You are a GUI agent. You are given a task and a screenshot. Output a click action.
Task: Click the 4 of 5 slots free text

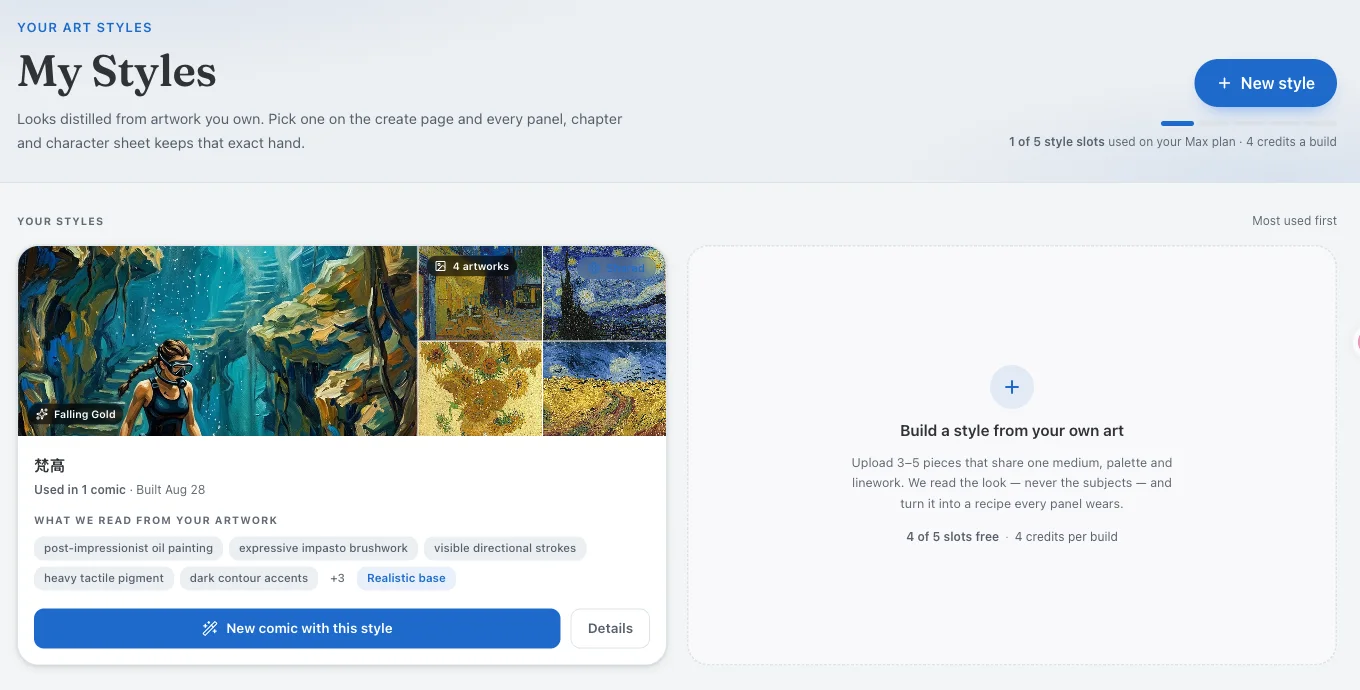(x=952, y=537)
